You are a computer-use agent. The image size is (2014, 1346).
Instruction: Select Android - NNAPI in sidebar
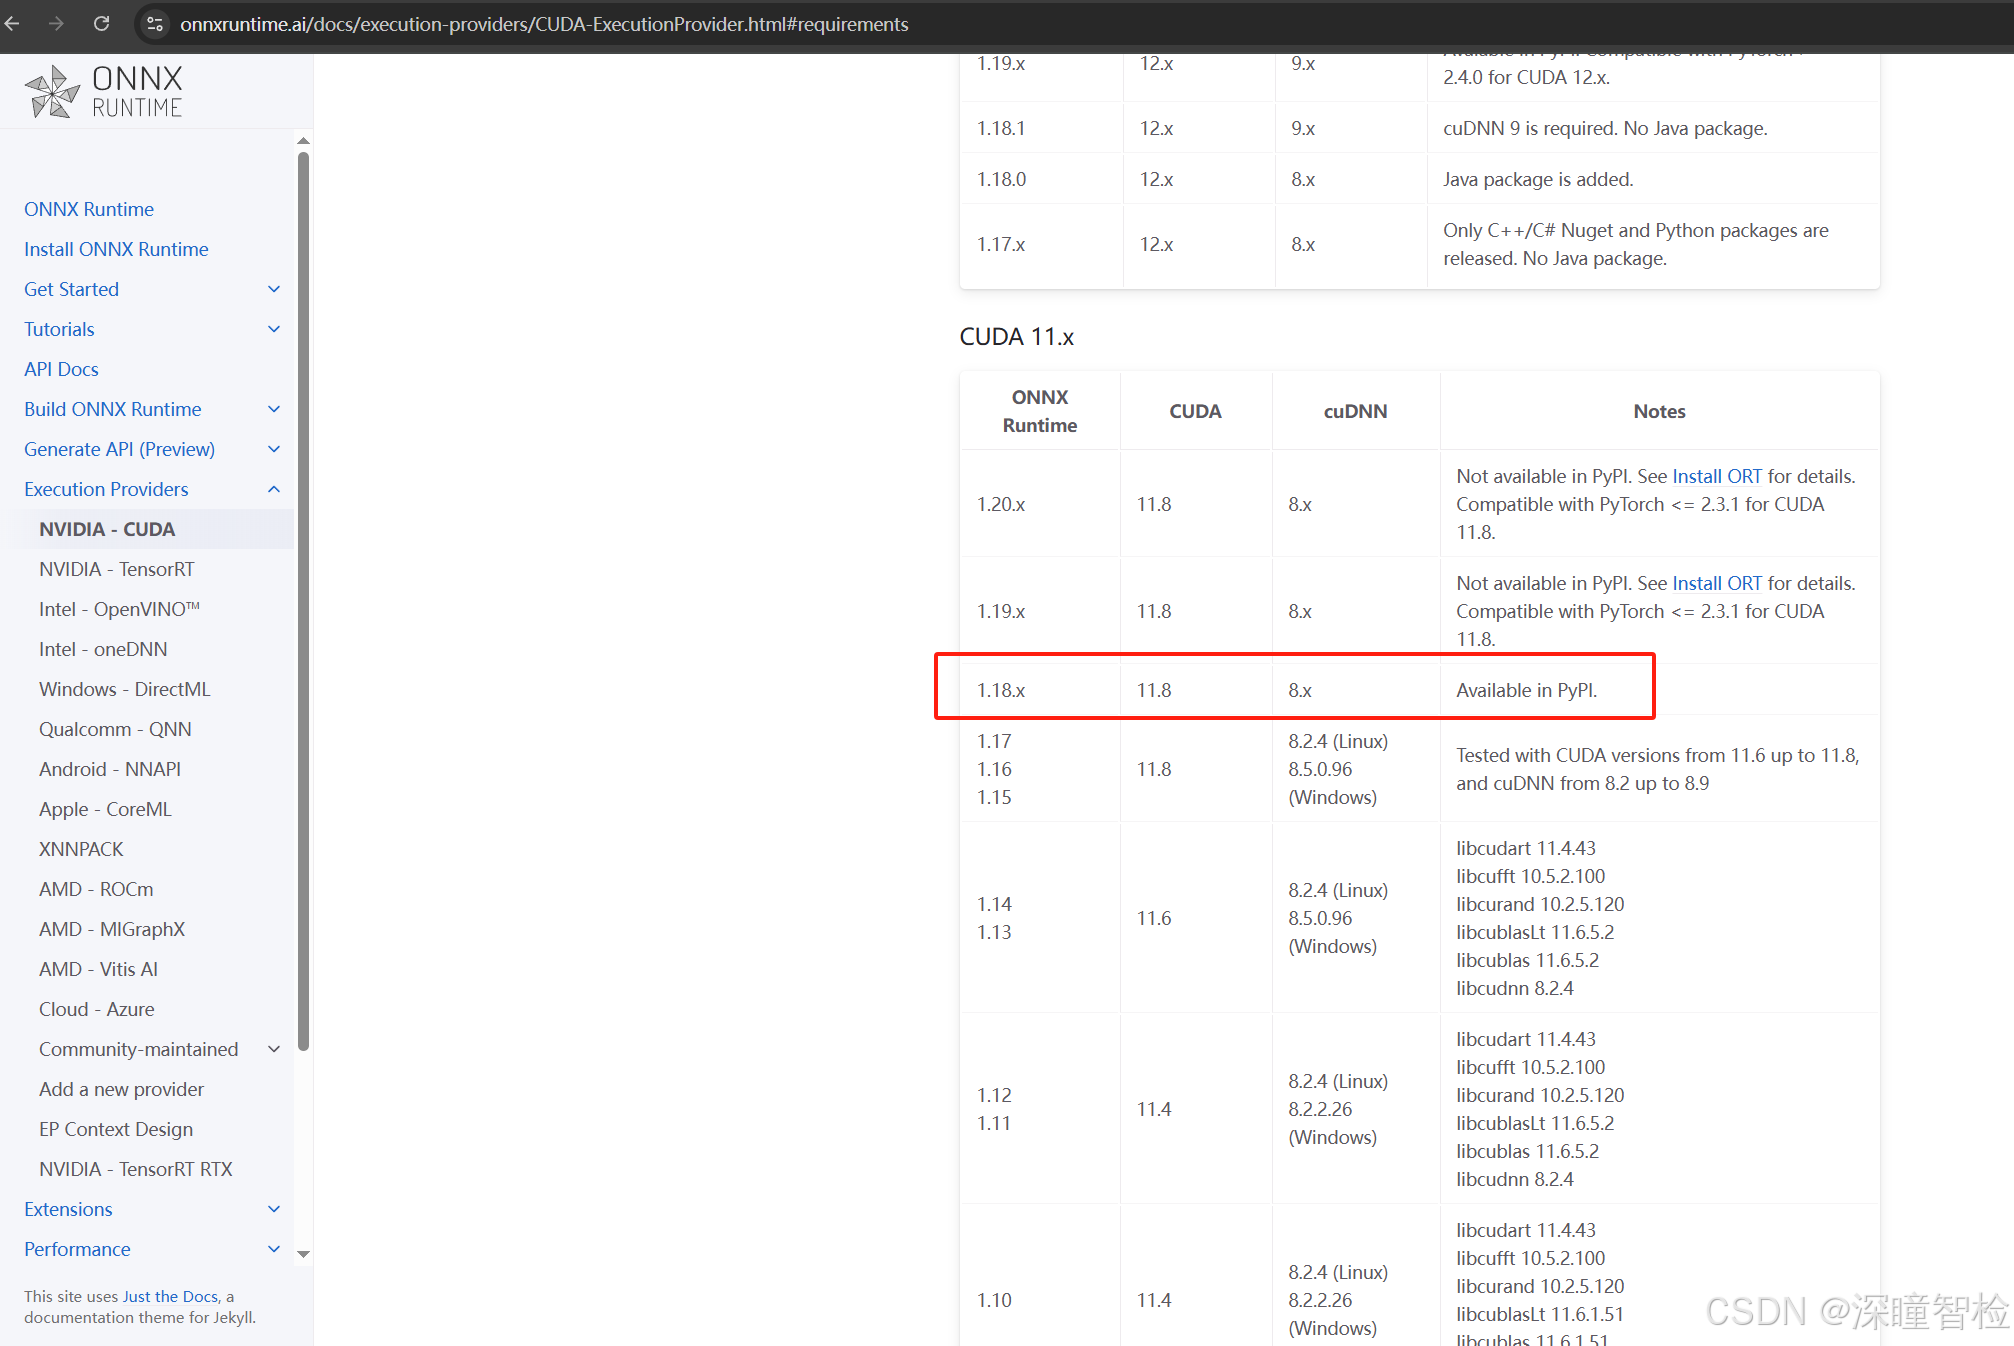pyautogui.click(x=110, y=769)
